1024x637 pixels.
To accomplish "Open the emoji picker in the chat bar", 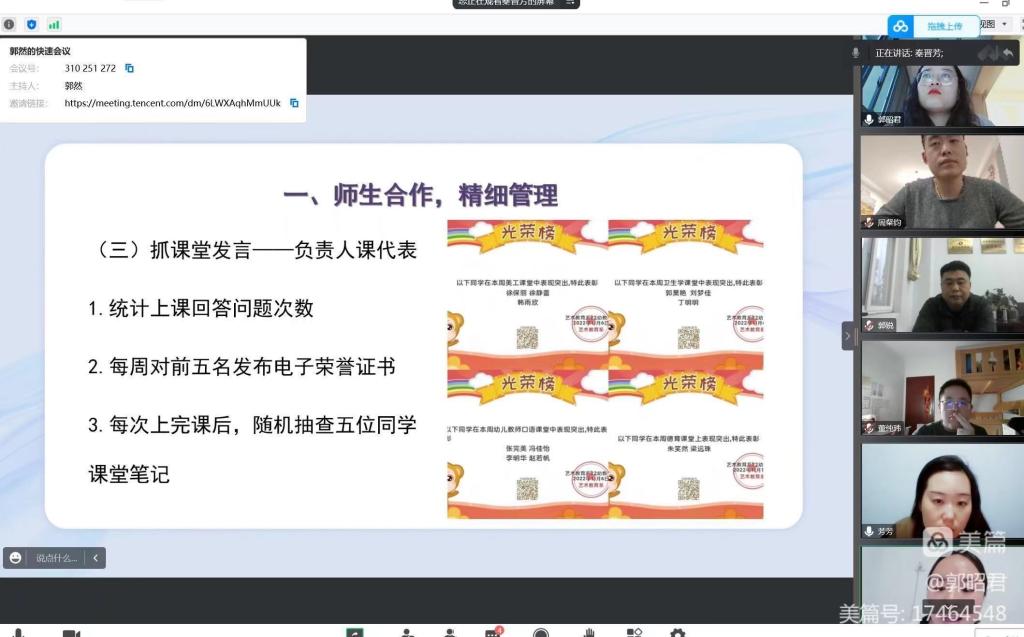I will coord(16,558).
